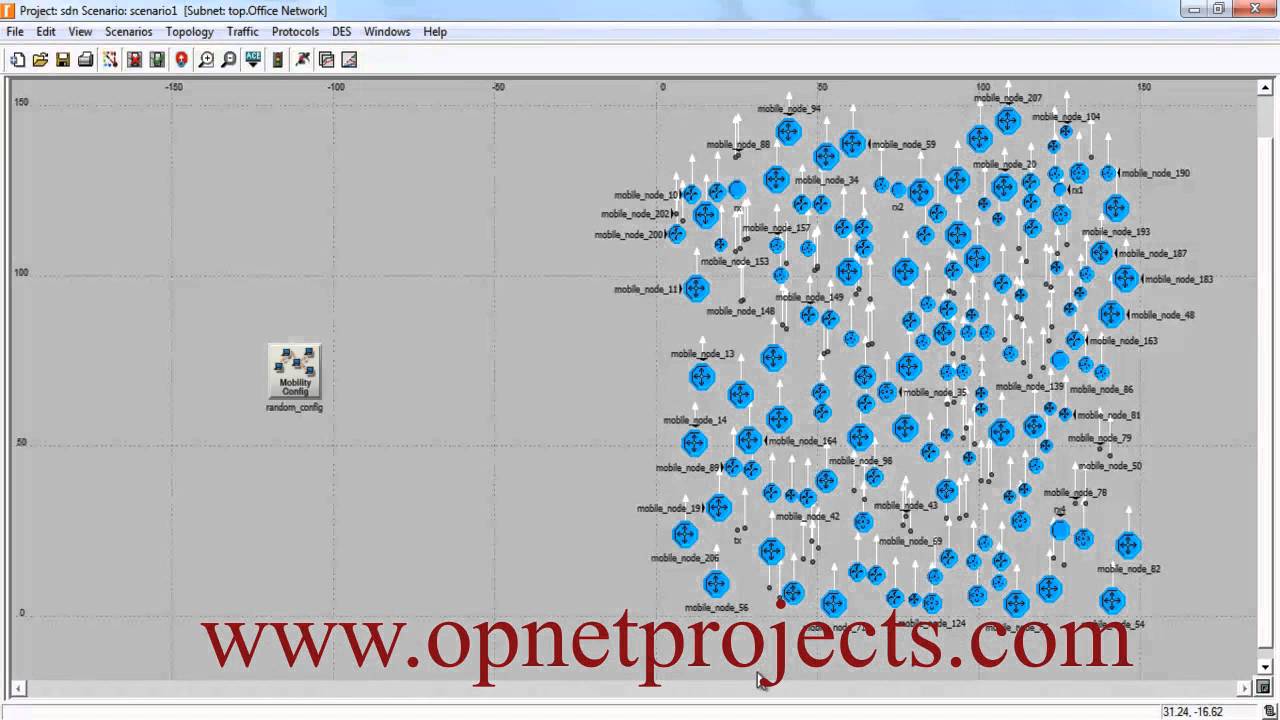Screen dimensions: 1280x720
Task: Click the mobile_node_164 label
Action: (802, 441)
